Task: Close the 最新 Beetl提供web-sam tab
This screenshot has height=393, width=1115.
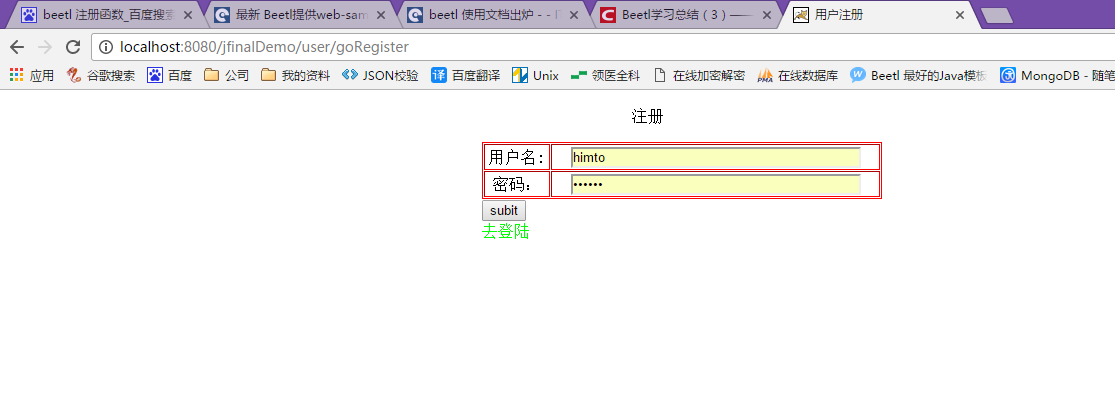Action: pyautogui.click(x=381, y=15)
